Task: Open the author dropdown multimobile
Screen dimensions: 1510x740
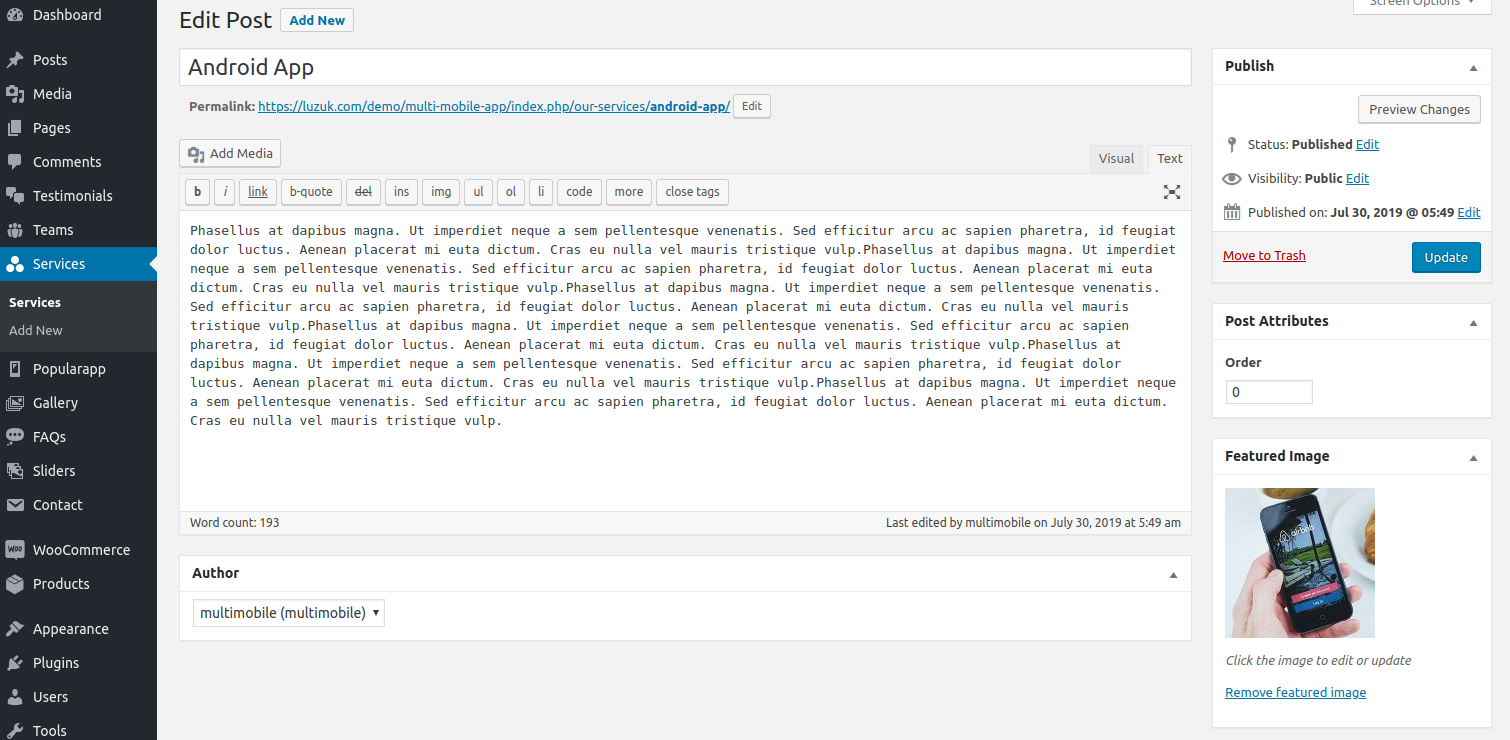Action: pos(289,613)
